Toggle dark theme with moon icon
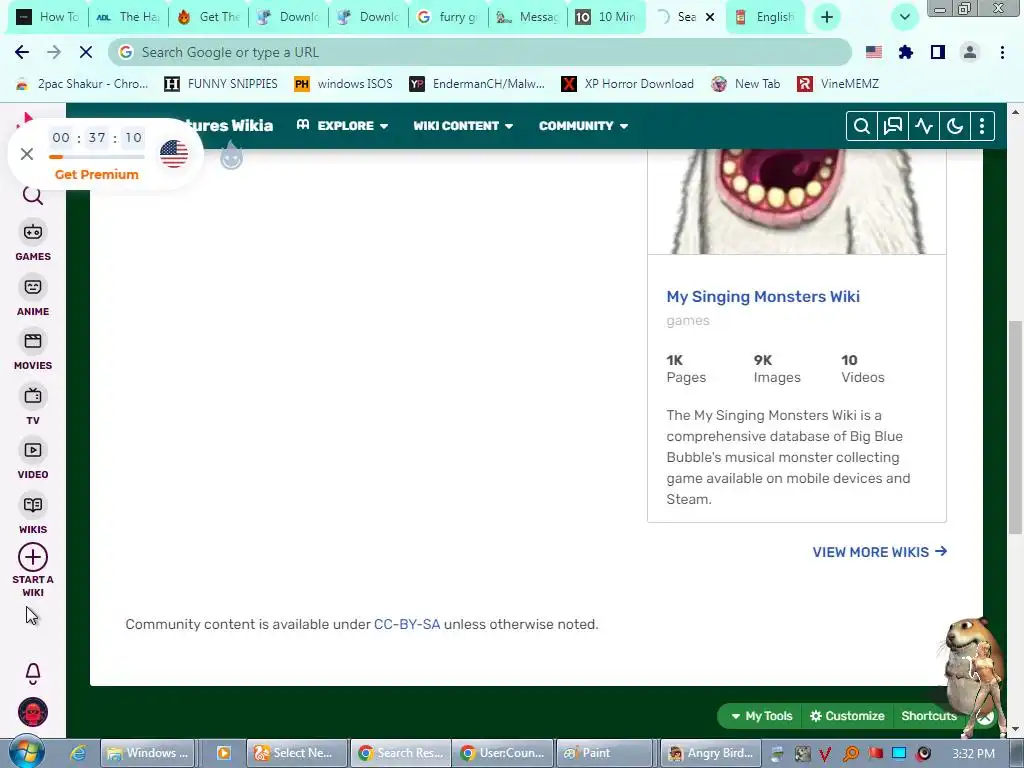Screen dimensions: 1024x768 pyautogui.click(x=954, y=126)
